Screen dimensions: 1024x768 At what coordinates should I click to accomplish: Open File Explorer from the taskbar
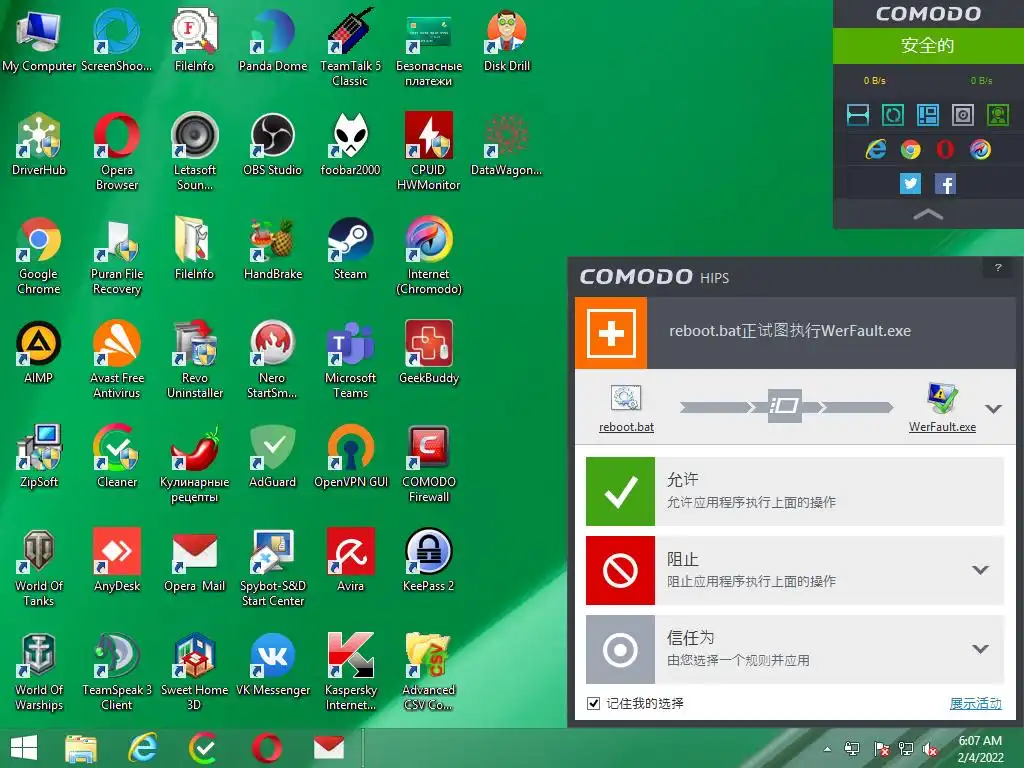81,748
